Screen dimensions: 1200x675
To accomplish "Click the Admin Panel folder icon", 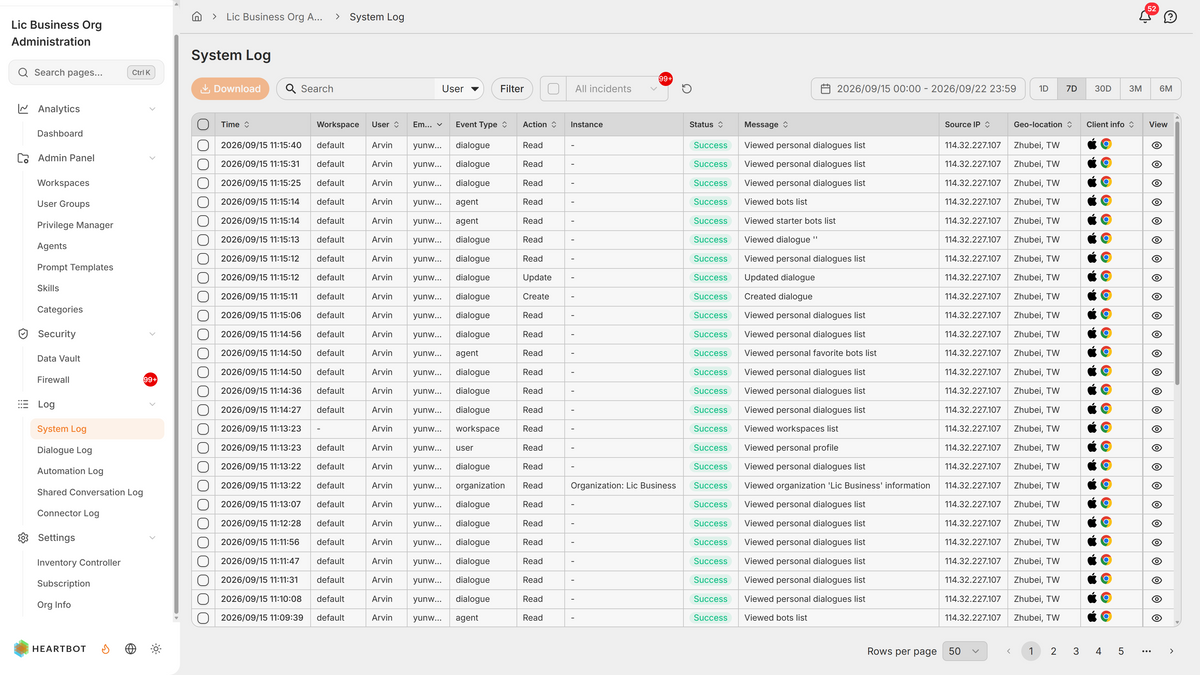I will point(23,158).
